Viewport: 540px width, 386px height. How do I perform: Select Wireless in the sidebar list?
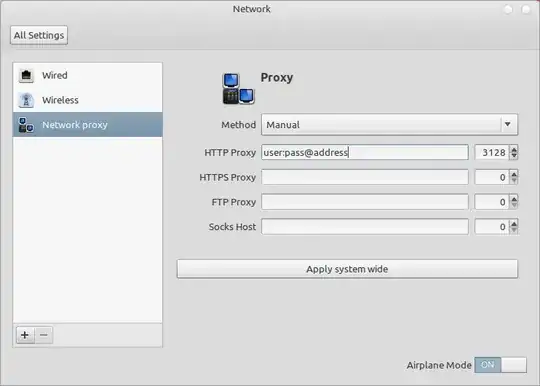point(87,100)
